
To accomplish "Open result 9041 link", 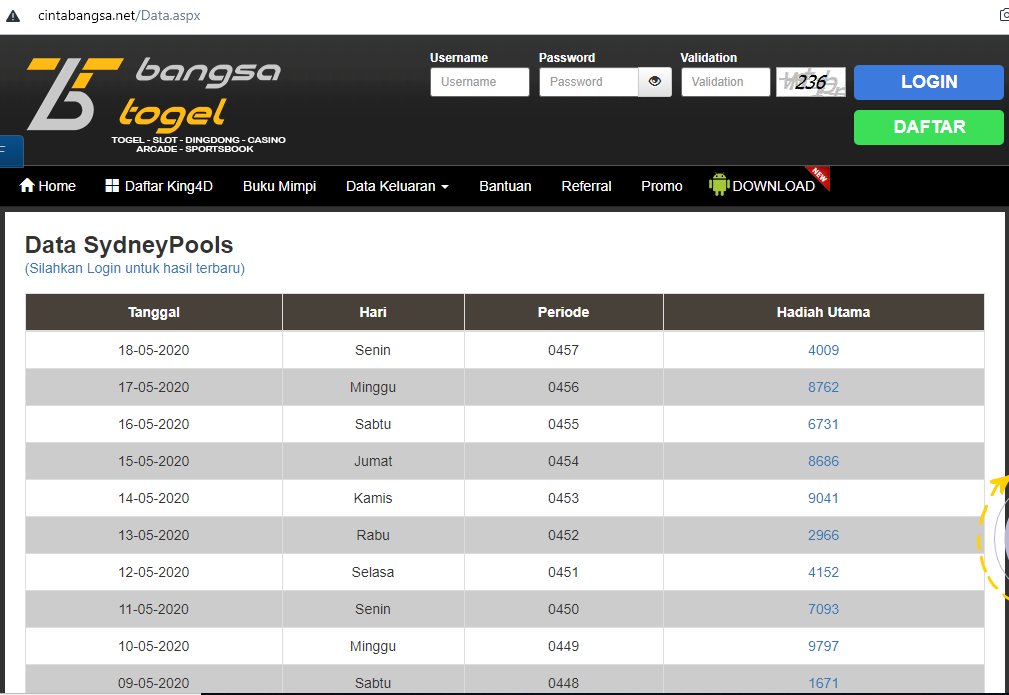I will 823,498.
